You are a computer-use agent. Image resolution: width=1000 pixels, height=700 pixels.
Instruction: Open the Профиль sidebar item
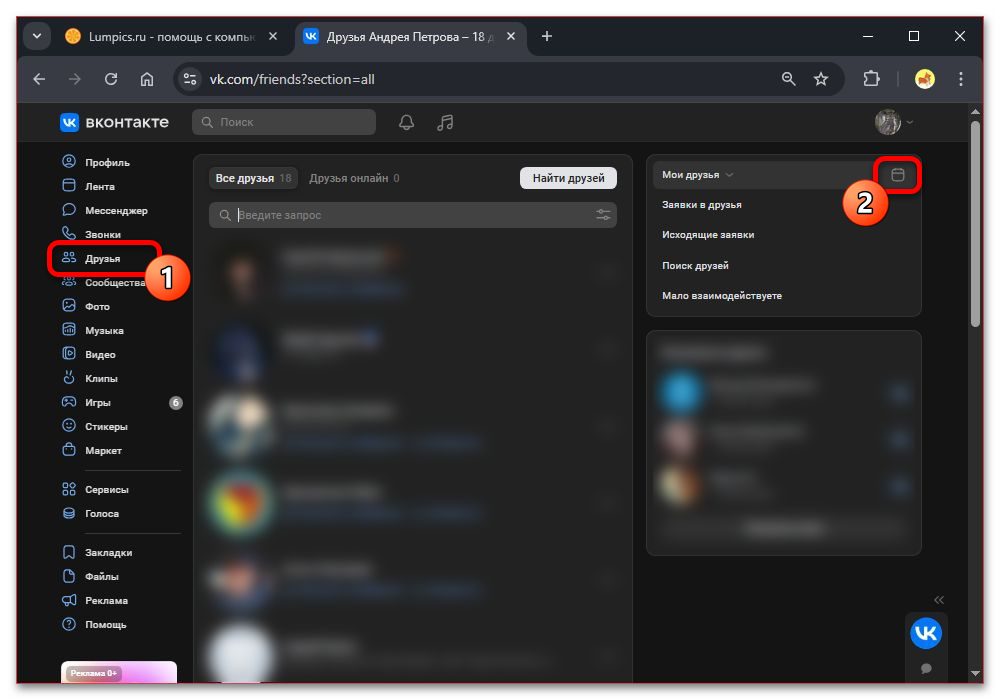(96, 162)
